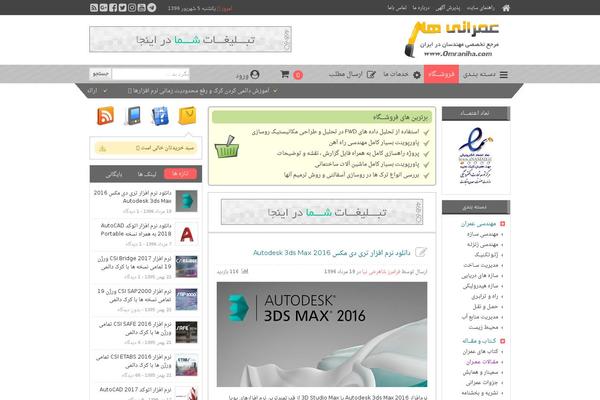This screenshot has height=400, width=600.
Task: Click the views chart icon near 116
Action: 245,271
